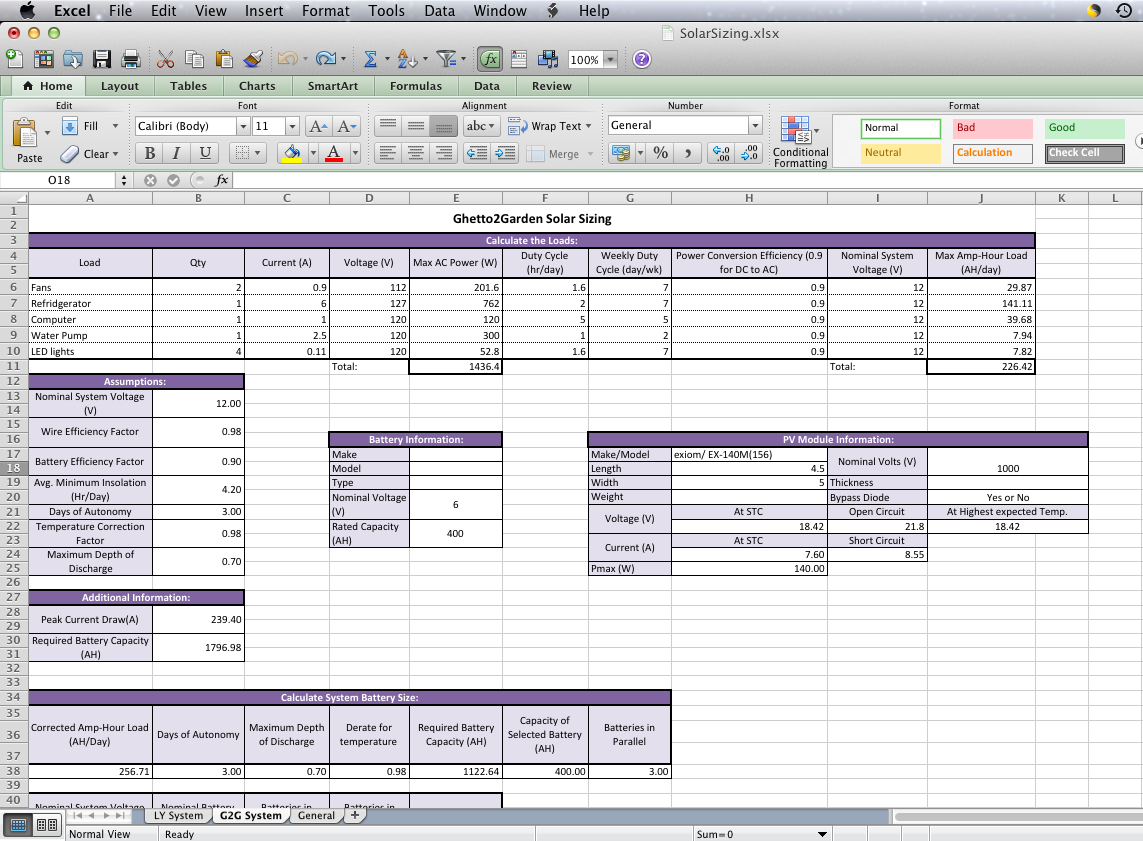Viewport: 1143px width, 841px height.
Task: Click the Increase Decimal icon
Action: click(719, 153)
